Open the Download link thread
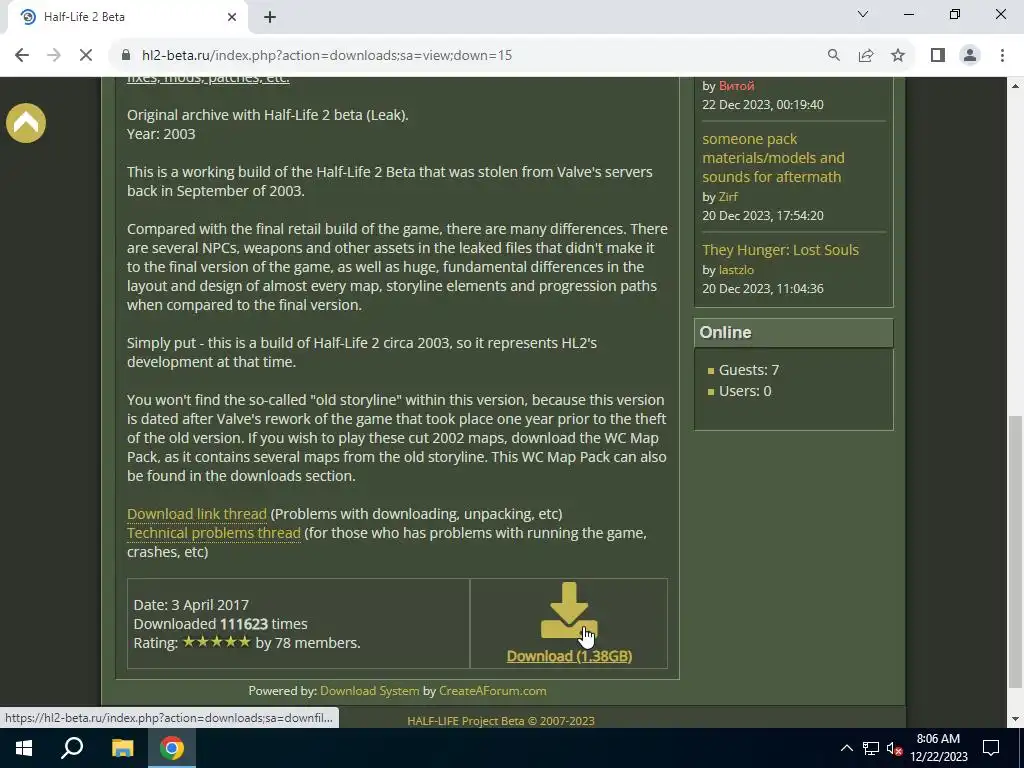The image size is (1024, 768). 197,514
